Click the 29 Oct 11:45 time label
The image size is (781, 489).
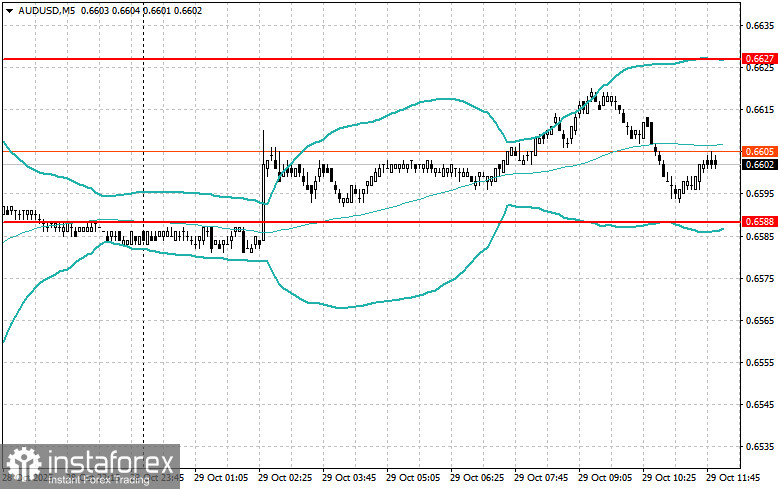pyautogui.click(x=733, y=478)
